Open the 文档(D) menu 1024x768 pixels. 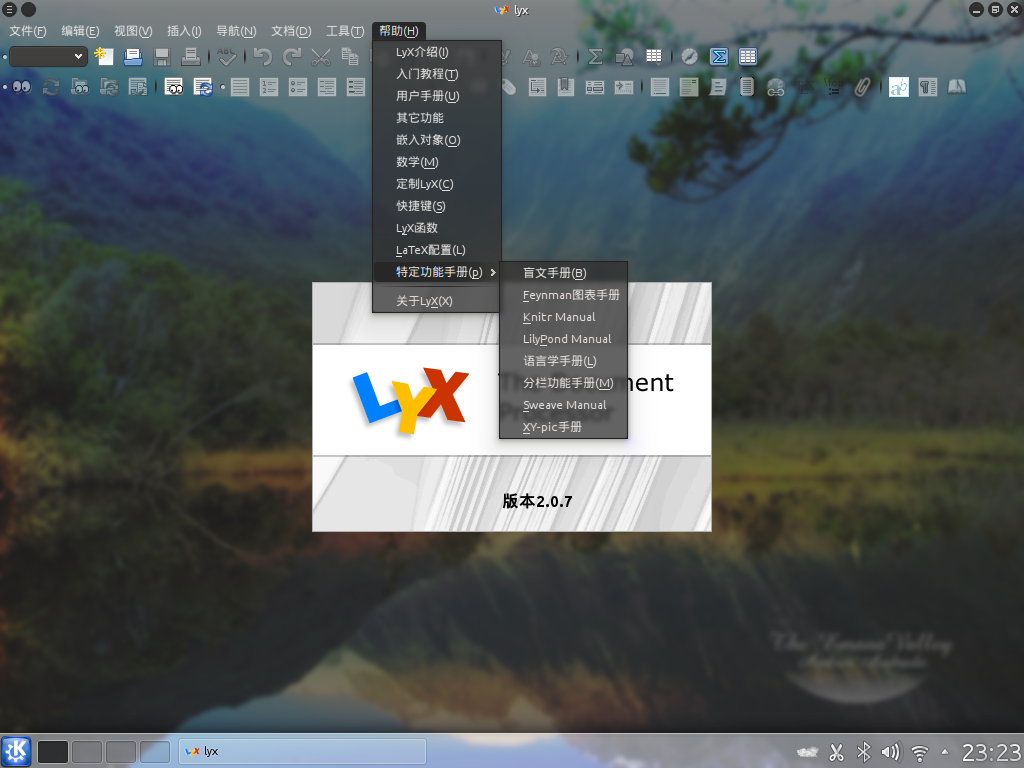coord(291,31)
